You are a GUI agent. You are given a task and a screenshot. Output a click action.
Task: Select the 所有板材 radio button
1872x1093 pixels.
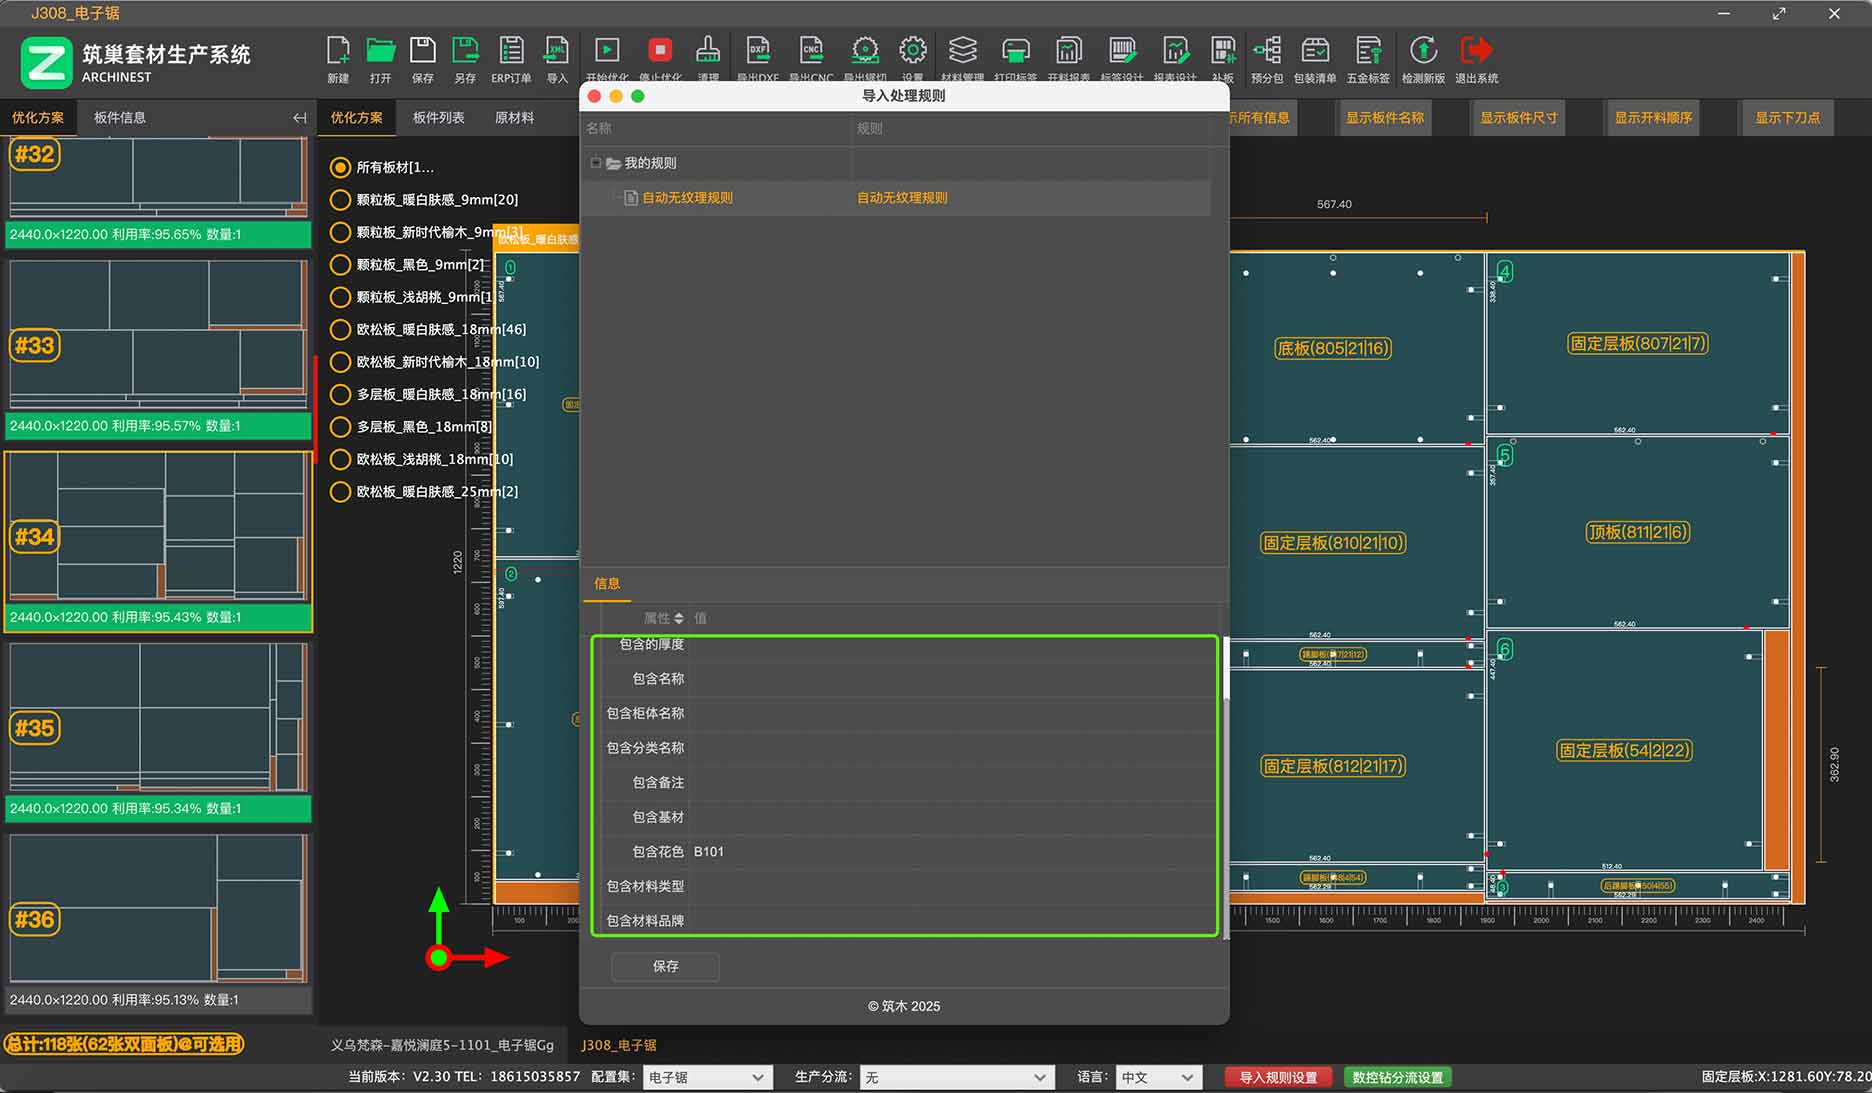tap(340, 168)
